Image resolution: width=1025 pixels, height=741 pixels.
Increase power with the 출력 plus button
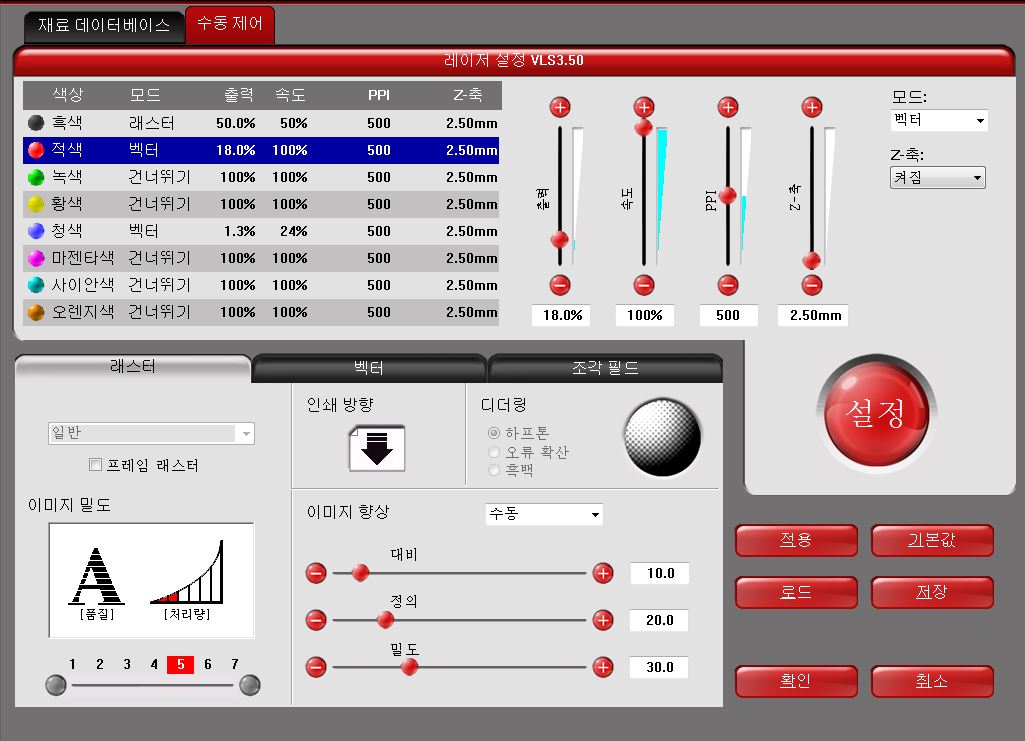point(560,107)
